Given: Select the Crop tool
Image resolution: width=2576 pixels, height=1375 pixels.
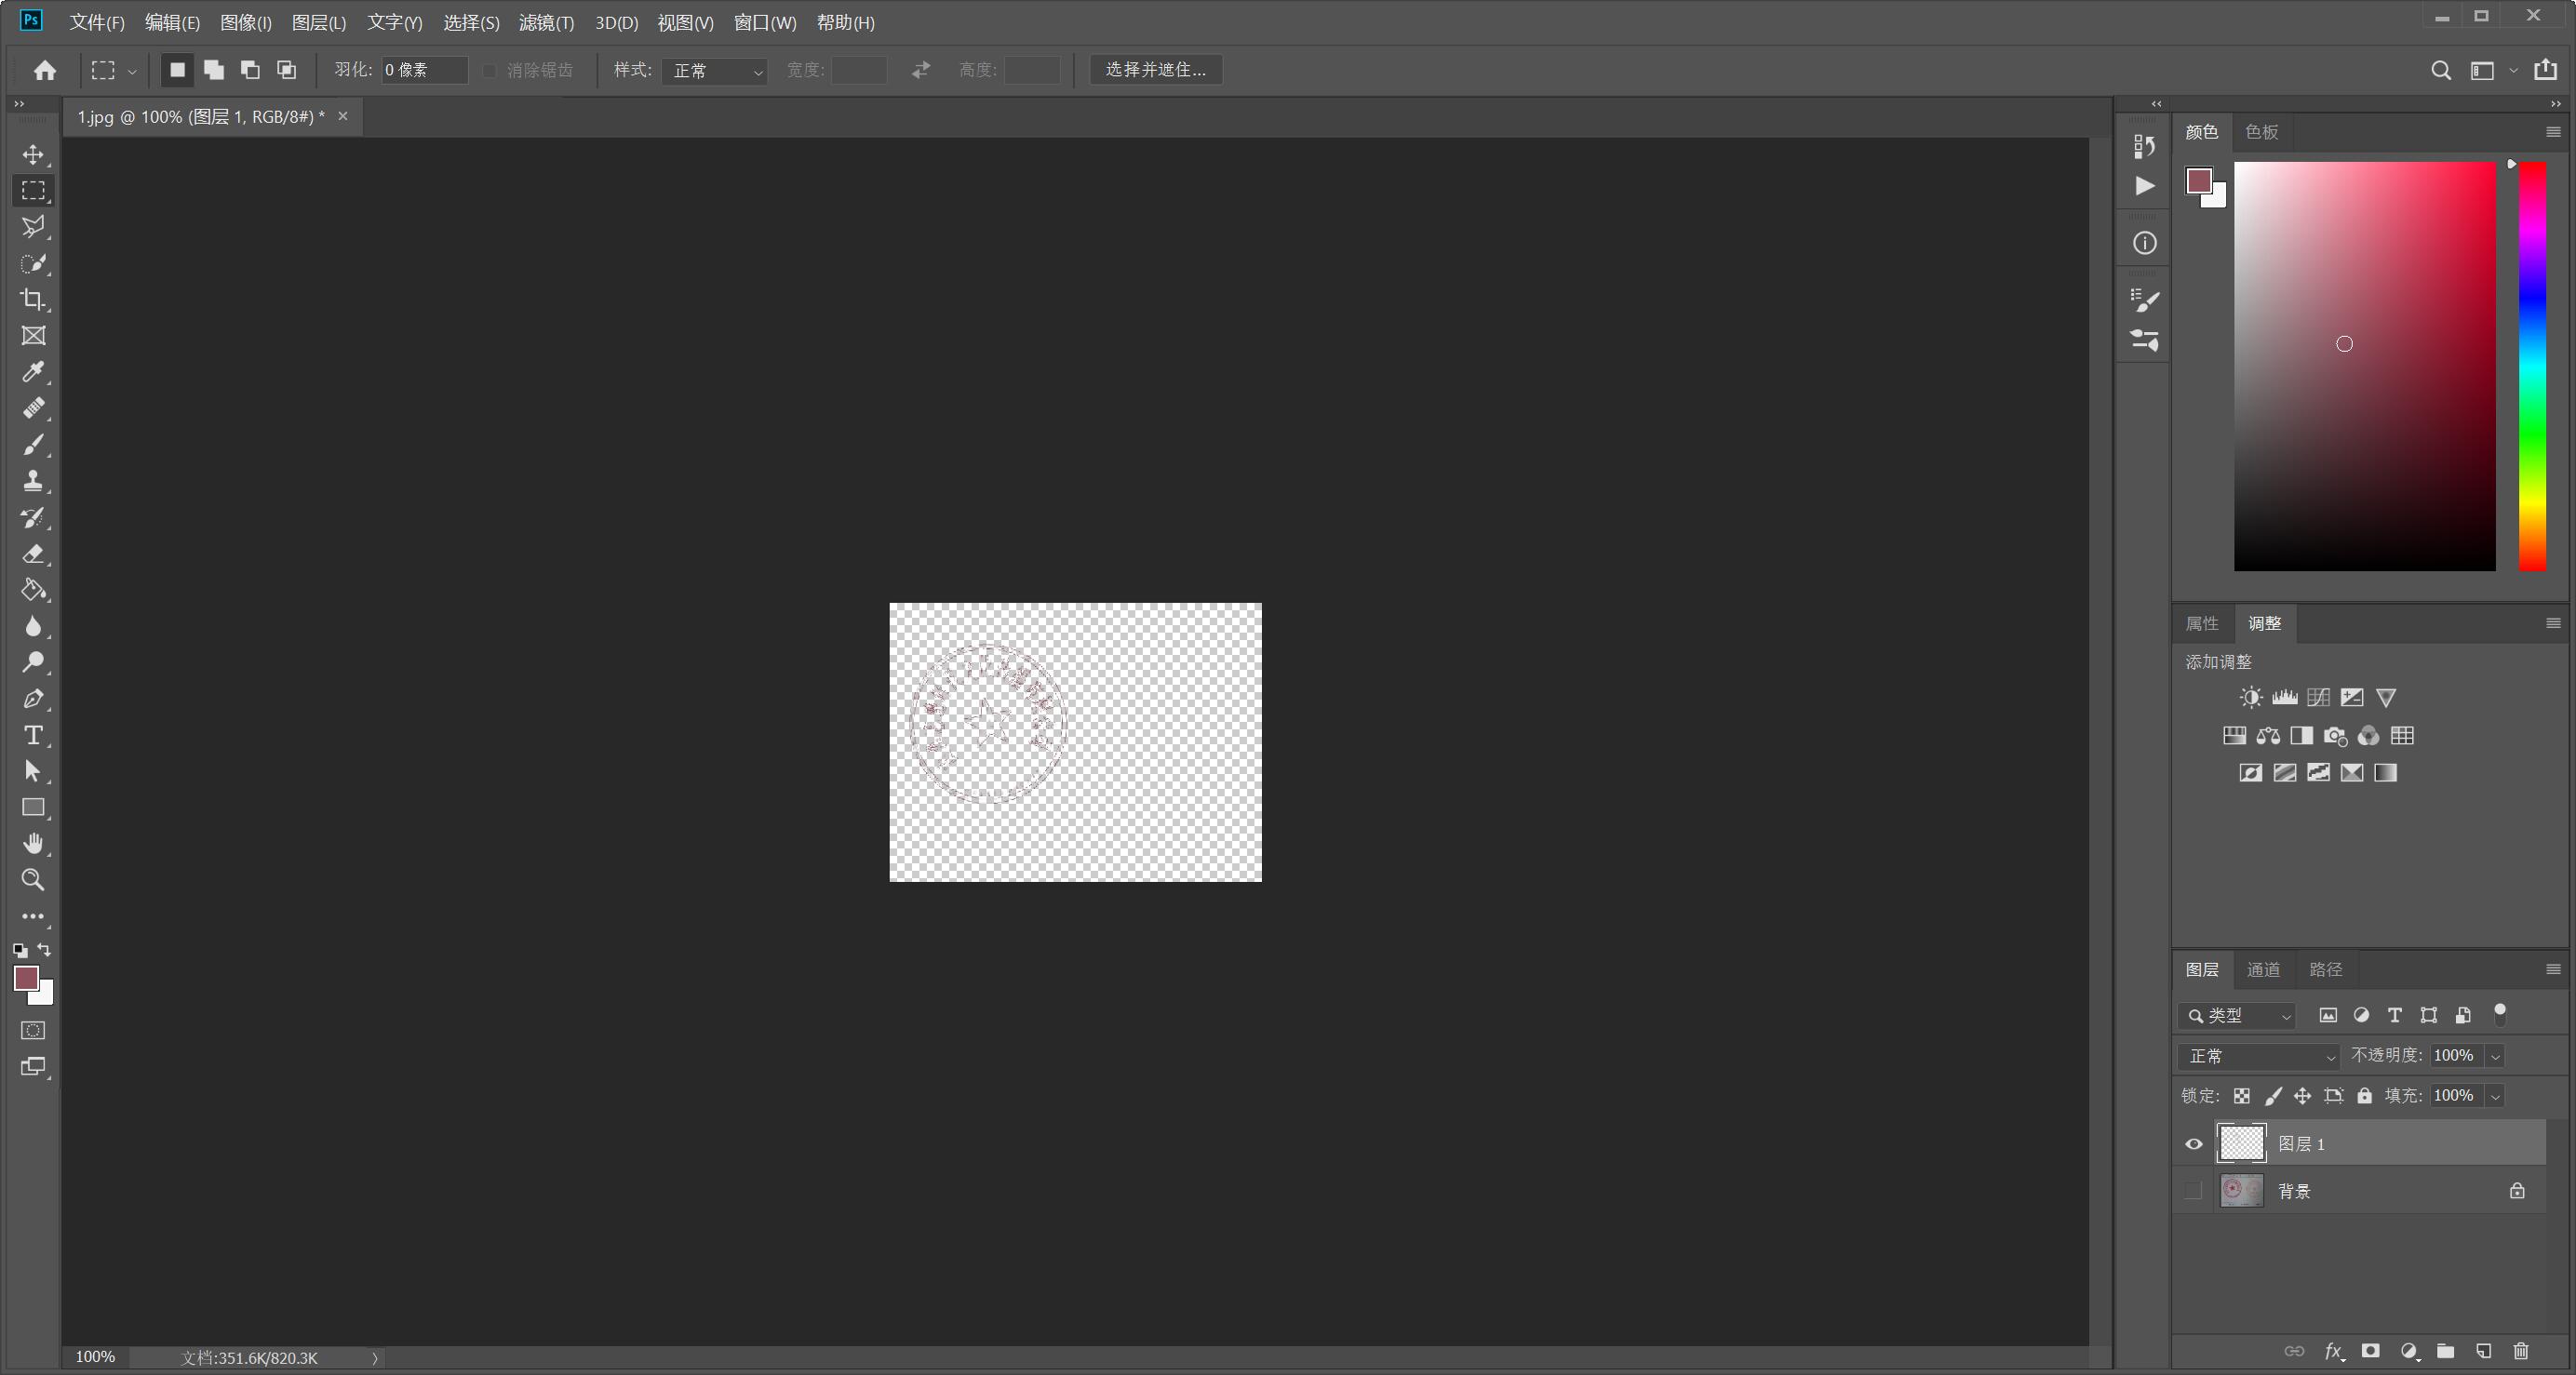Looking at the screenshot, I should pyautogui.click(x=33, y=300).
